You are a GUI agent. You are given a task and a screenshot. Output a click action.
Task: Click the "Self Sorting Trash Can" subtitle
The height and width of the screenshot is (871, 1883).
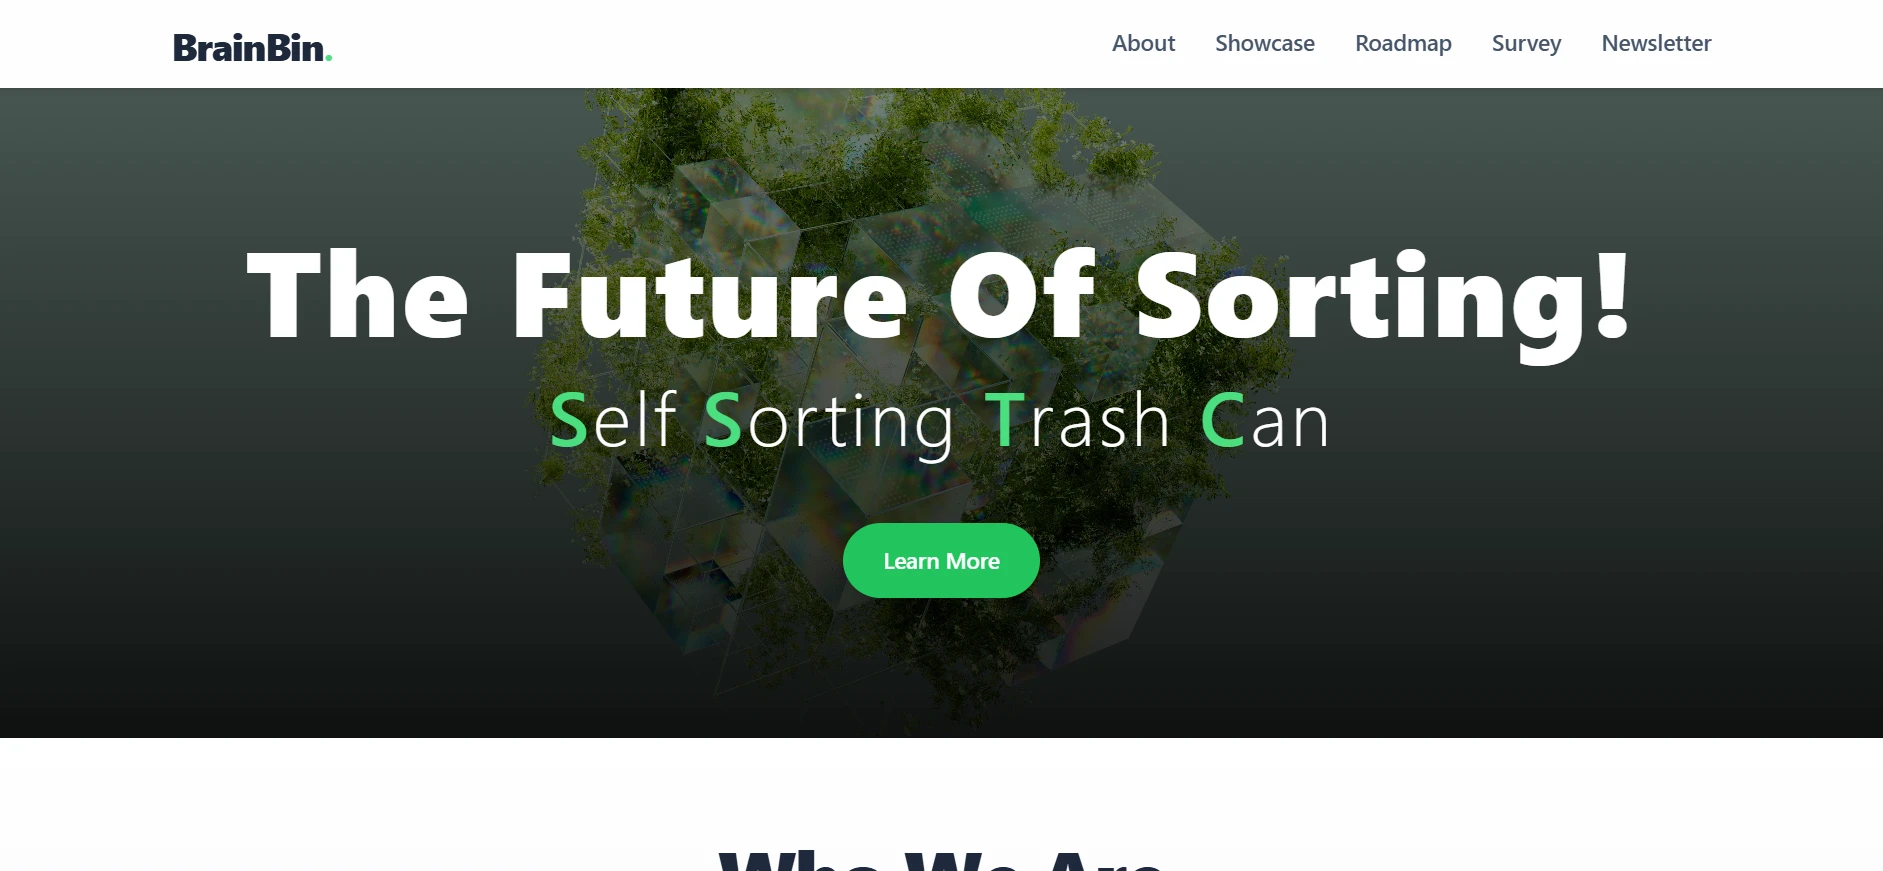(x=940, y=422)
